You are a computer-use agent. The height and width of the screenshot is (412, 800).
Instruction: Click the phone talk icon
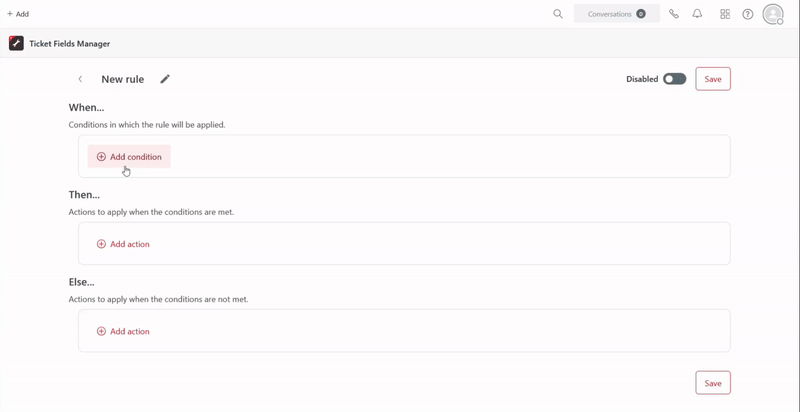point(674,14)
